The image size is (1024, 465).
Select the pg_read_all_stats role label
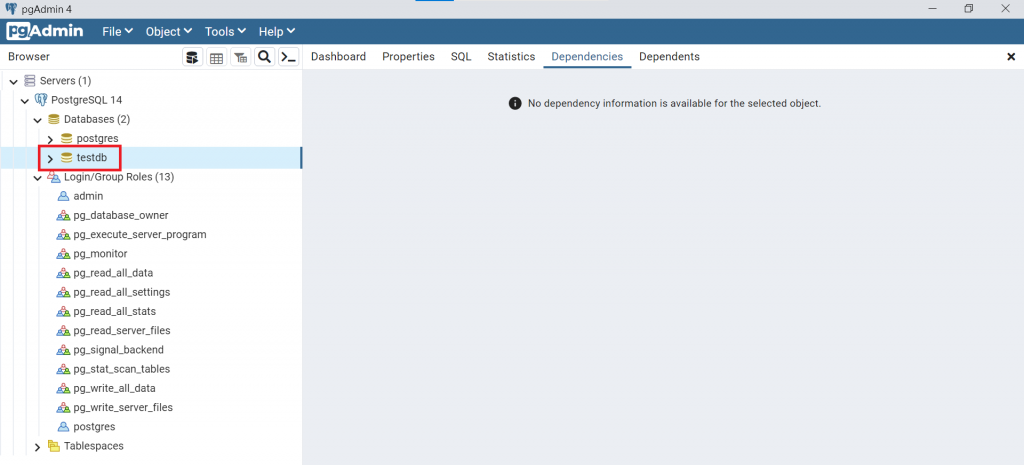pyautogui.click(x=114, y=312)
